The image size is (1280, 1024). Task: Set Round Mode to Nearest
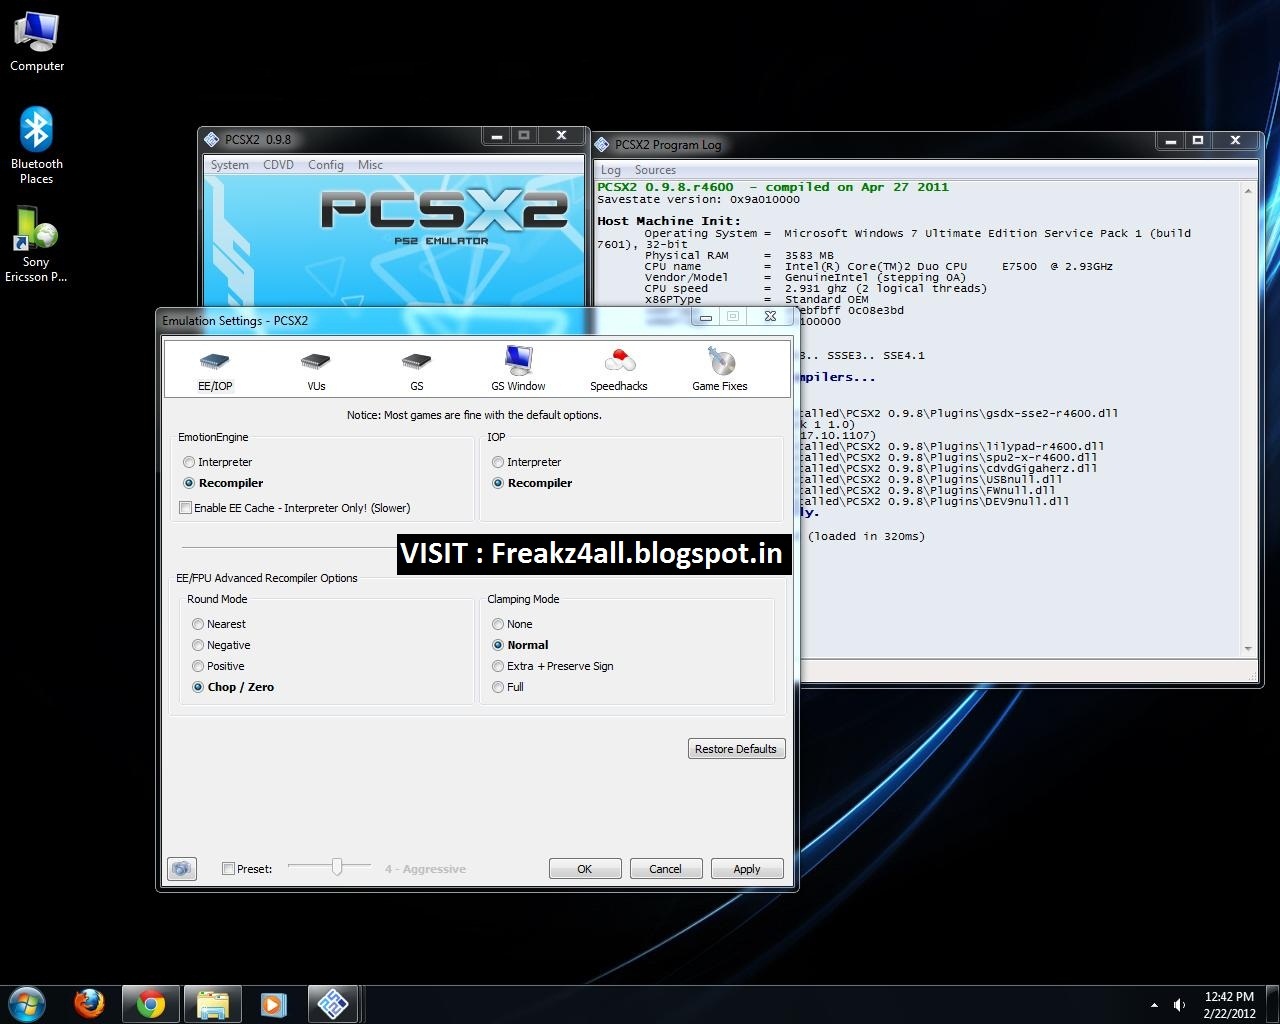[198, 623]
